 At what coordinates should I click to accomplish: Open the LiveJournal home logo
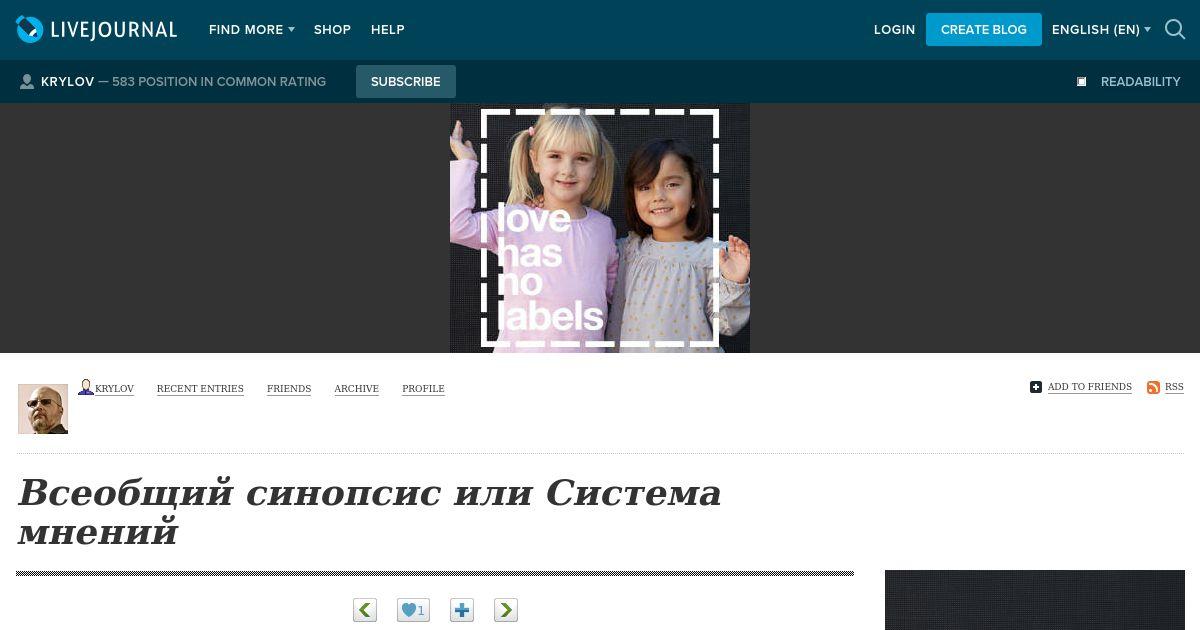pyautogui.click(x=96, y=30)
